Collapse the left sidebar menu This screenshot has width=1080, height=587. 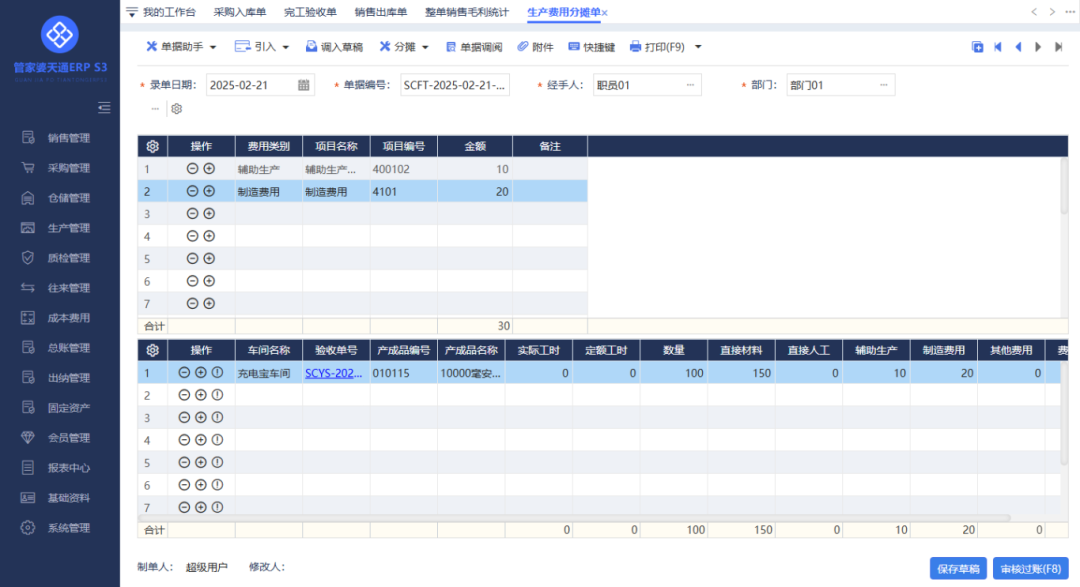[104, 107]
